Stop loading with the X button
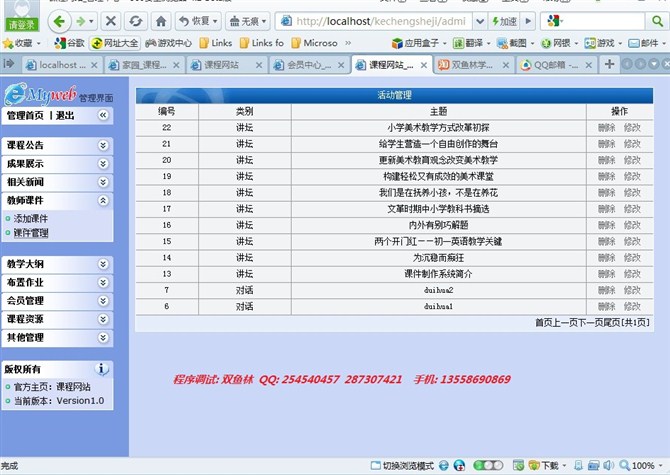 [x=111, y=21]
